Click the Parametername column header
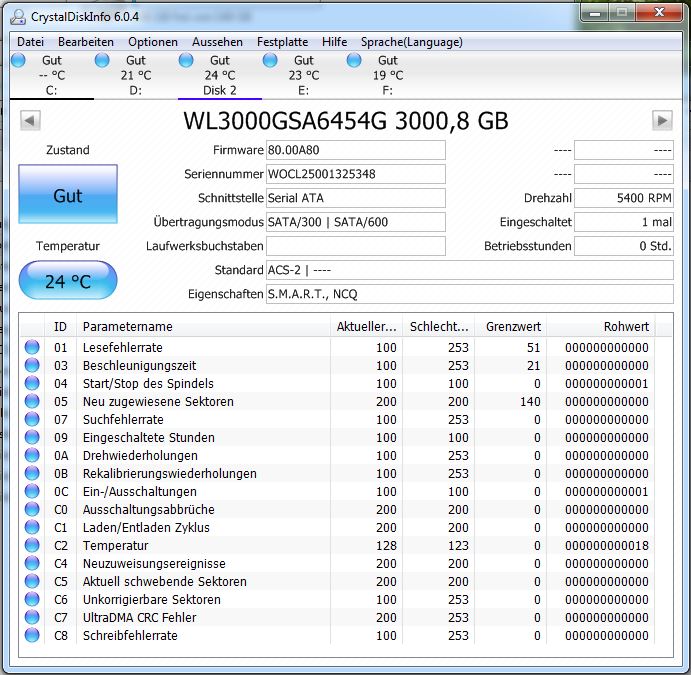This screenshot has height=675, width=691. coord(203,326)
